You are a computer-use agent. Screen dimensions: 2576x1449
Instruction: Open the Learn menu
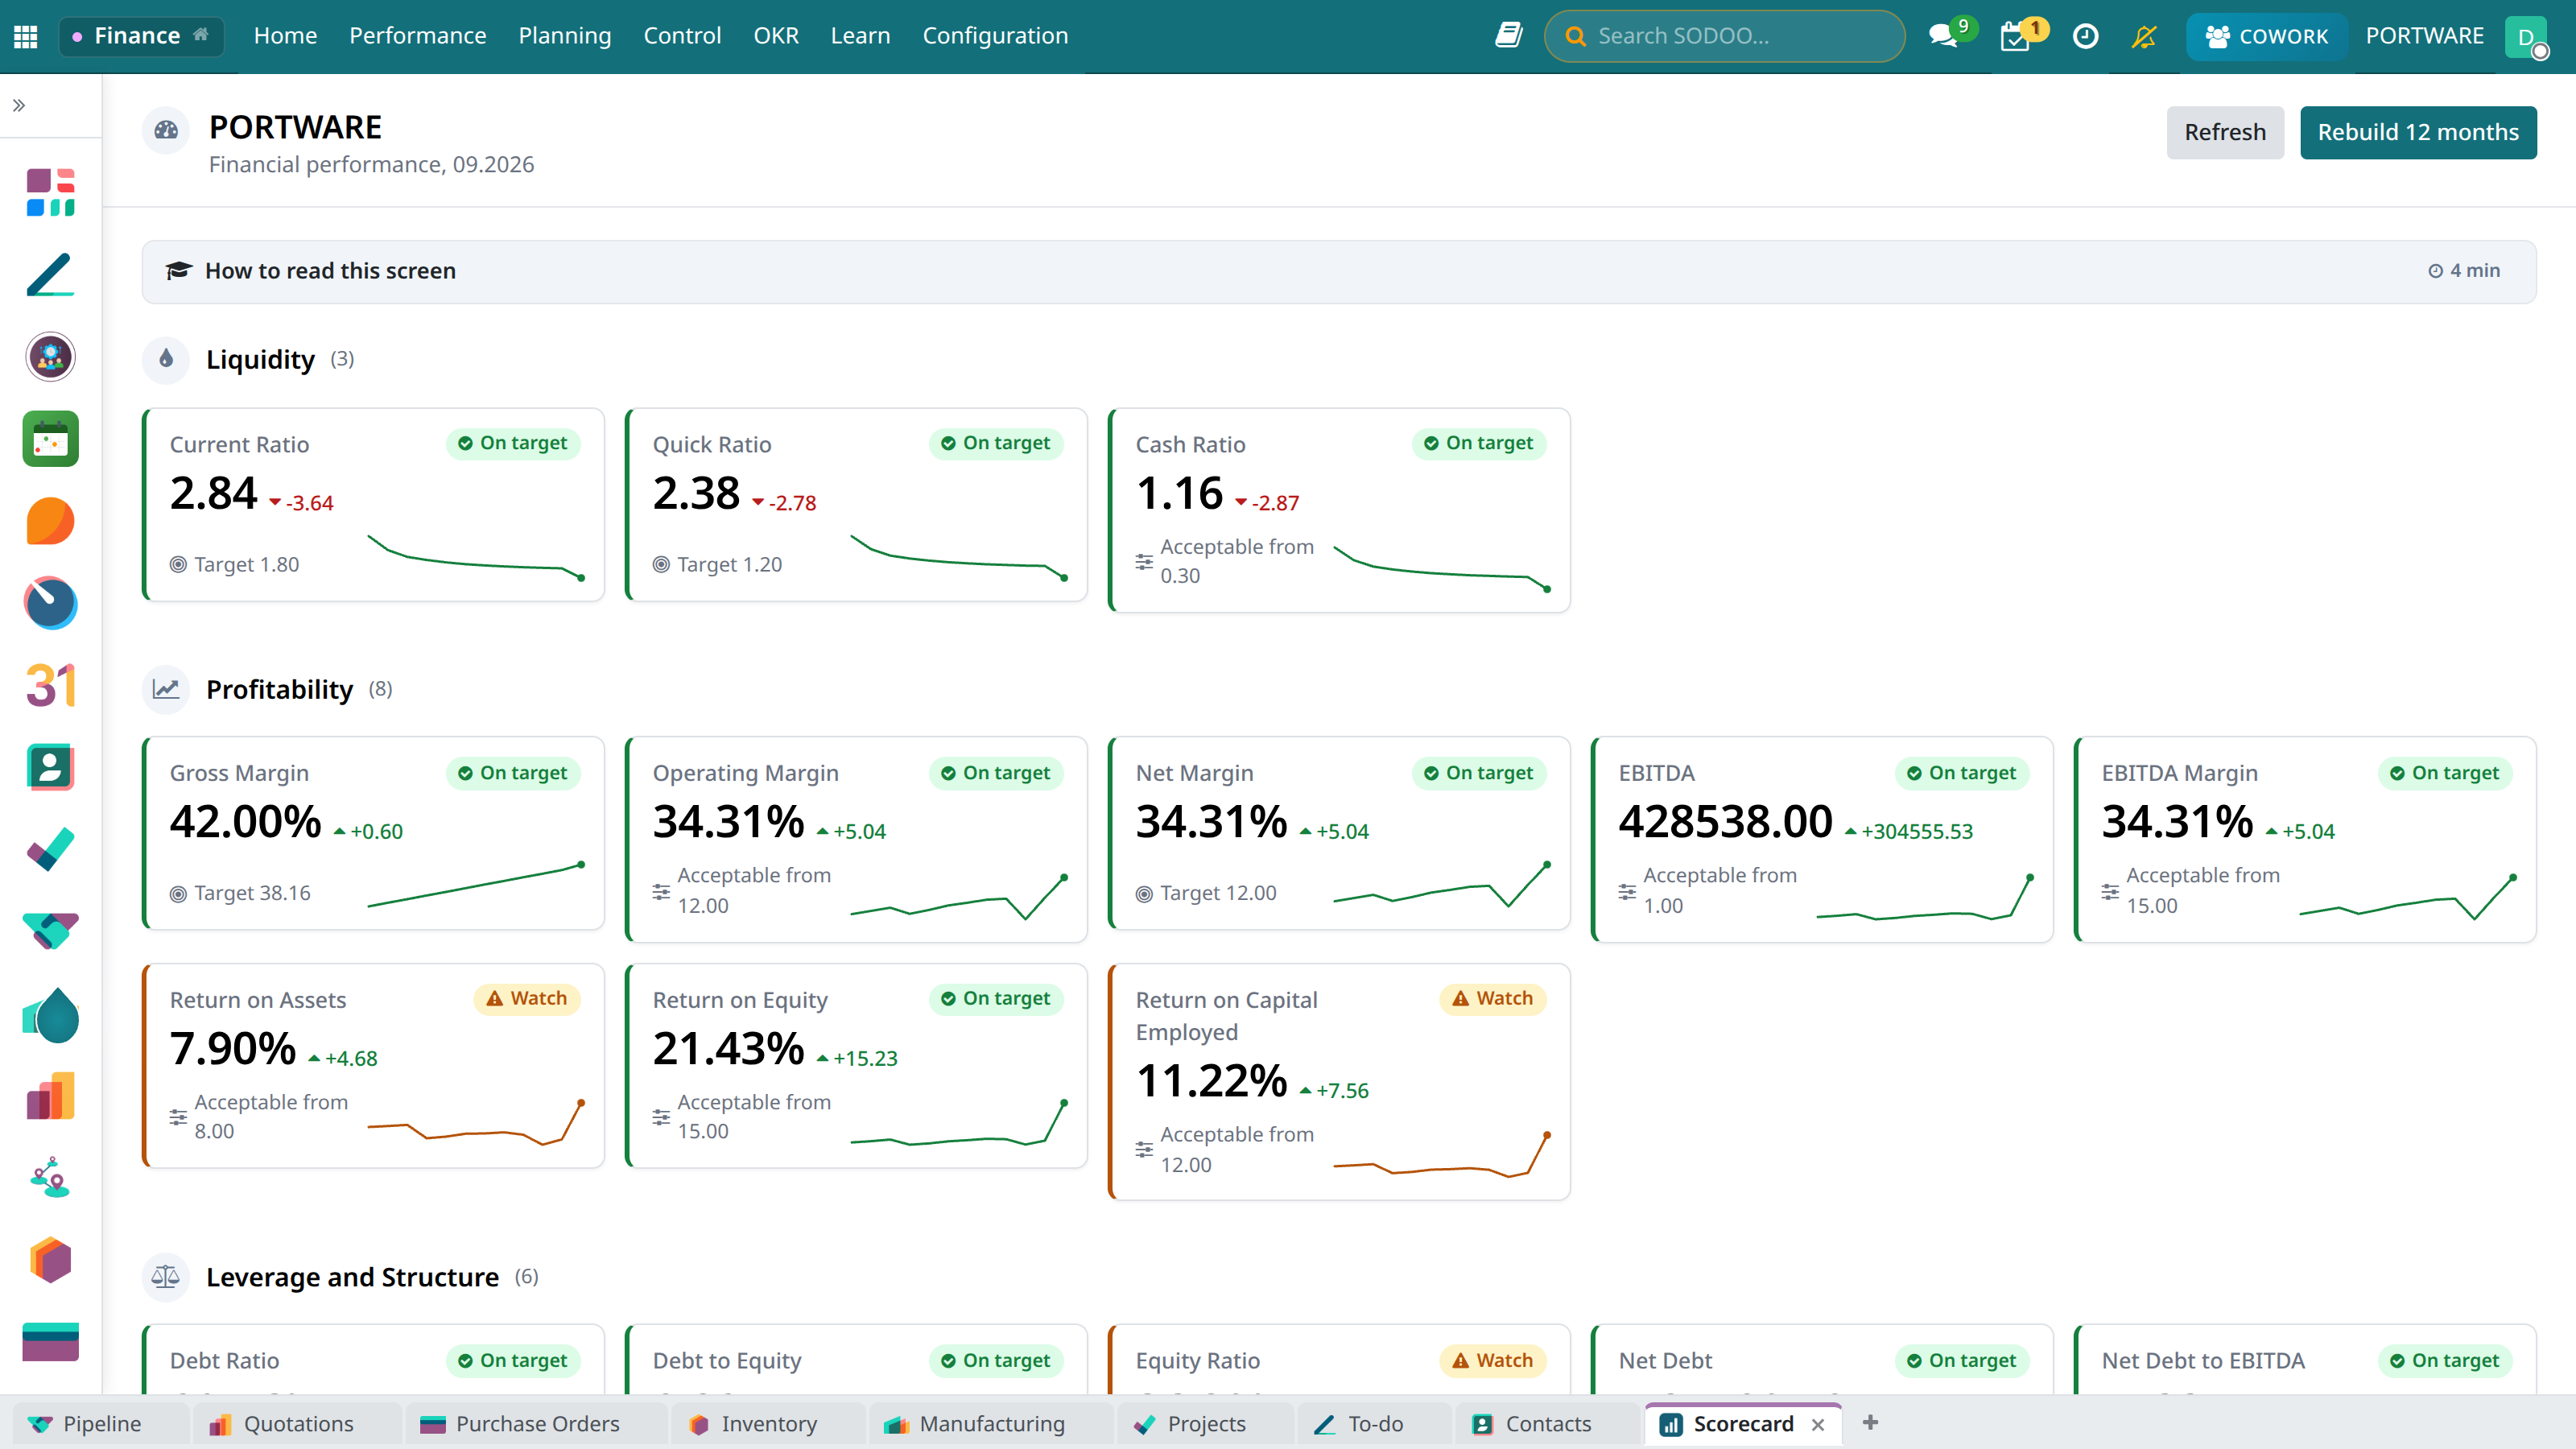(x=860, y=36)
